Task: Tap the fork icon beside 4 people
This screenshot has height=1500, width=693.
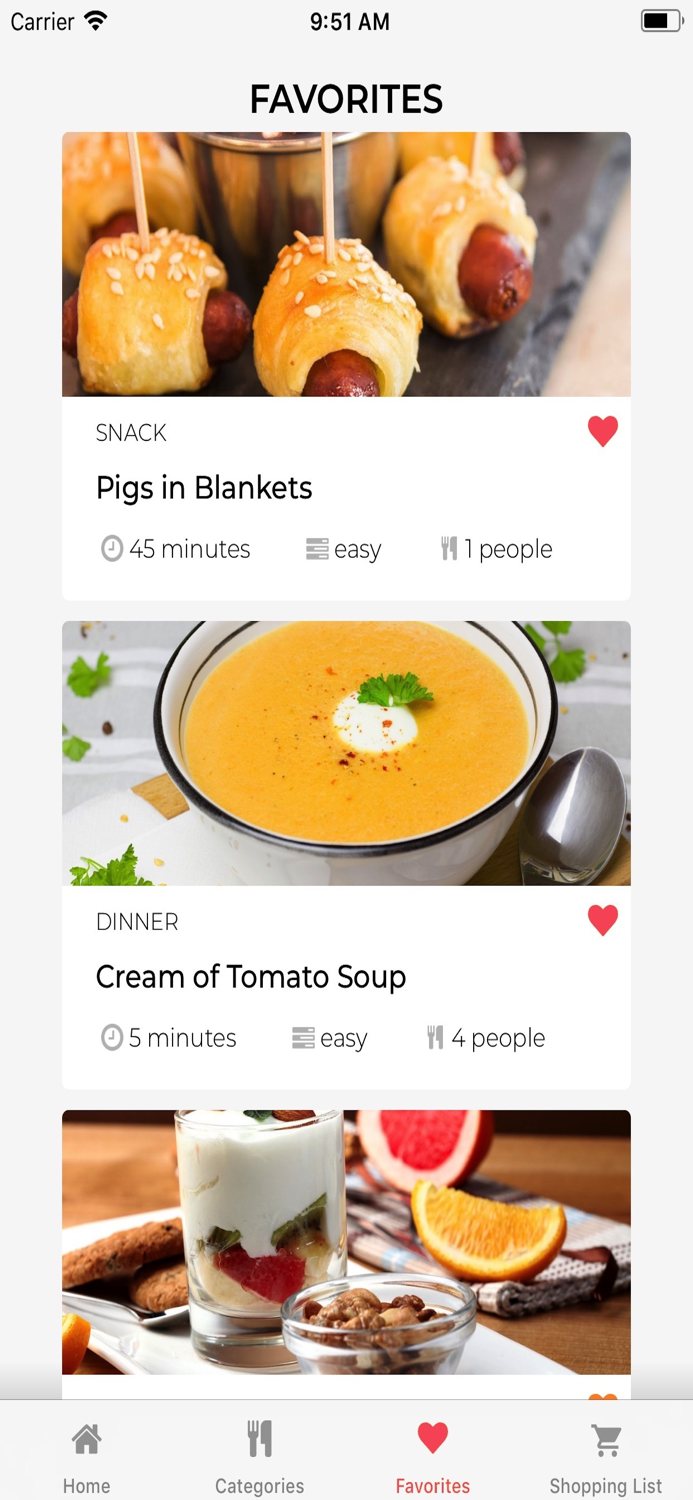Action: click(x=435, y=1038)
